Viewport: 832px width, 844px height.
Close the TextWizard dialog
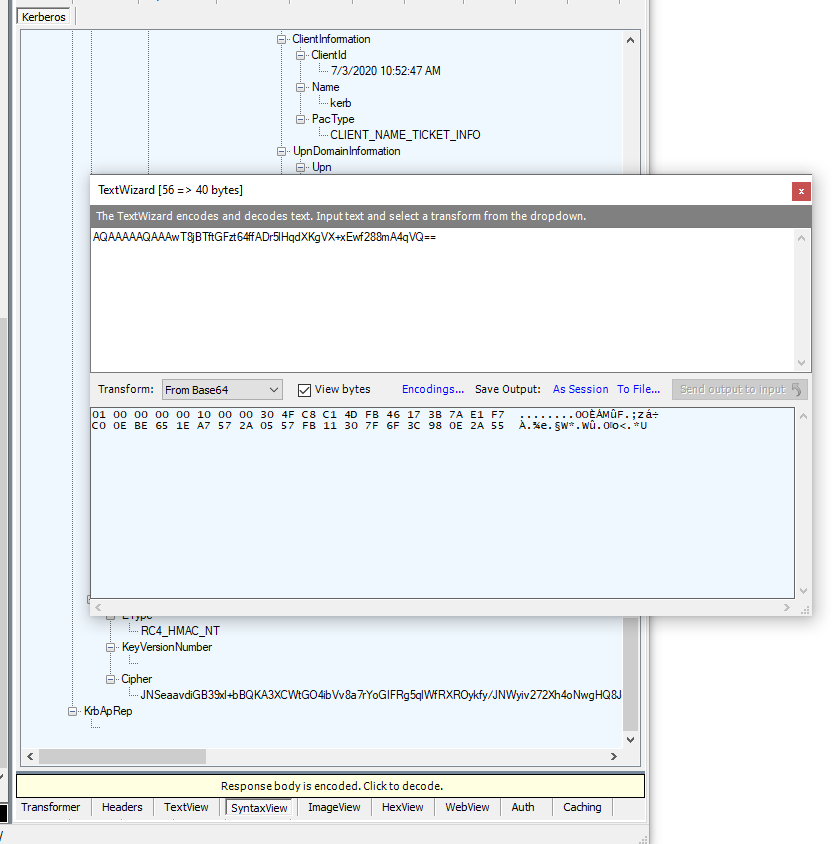pyautogui.click(x=800, y=190)
